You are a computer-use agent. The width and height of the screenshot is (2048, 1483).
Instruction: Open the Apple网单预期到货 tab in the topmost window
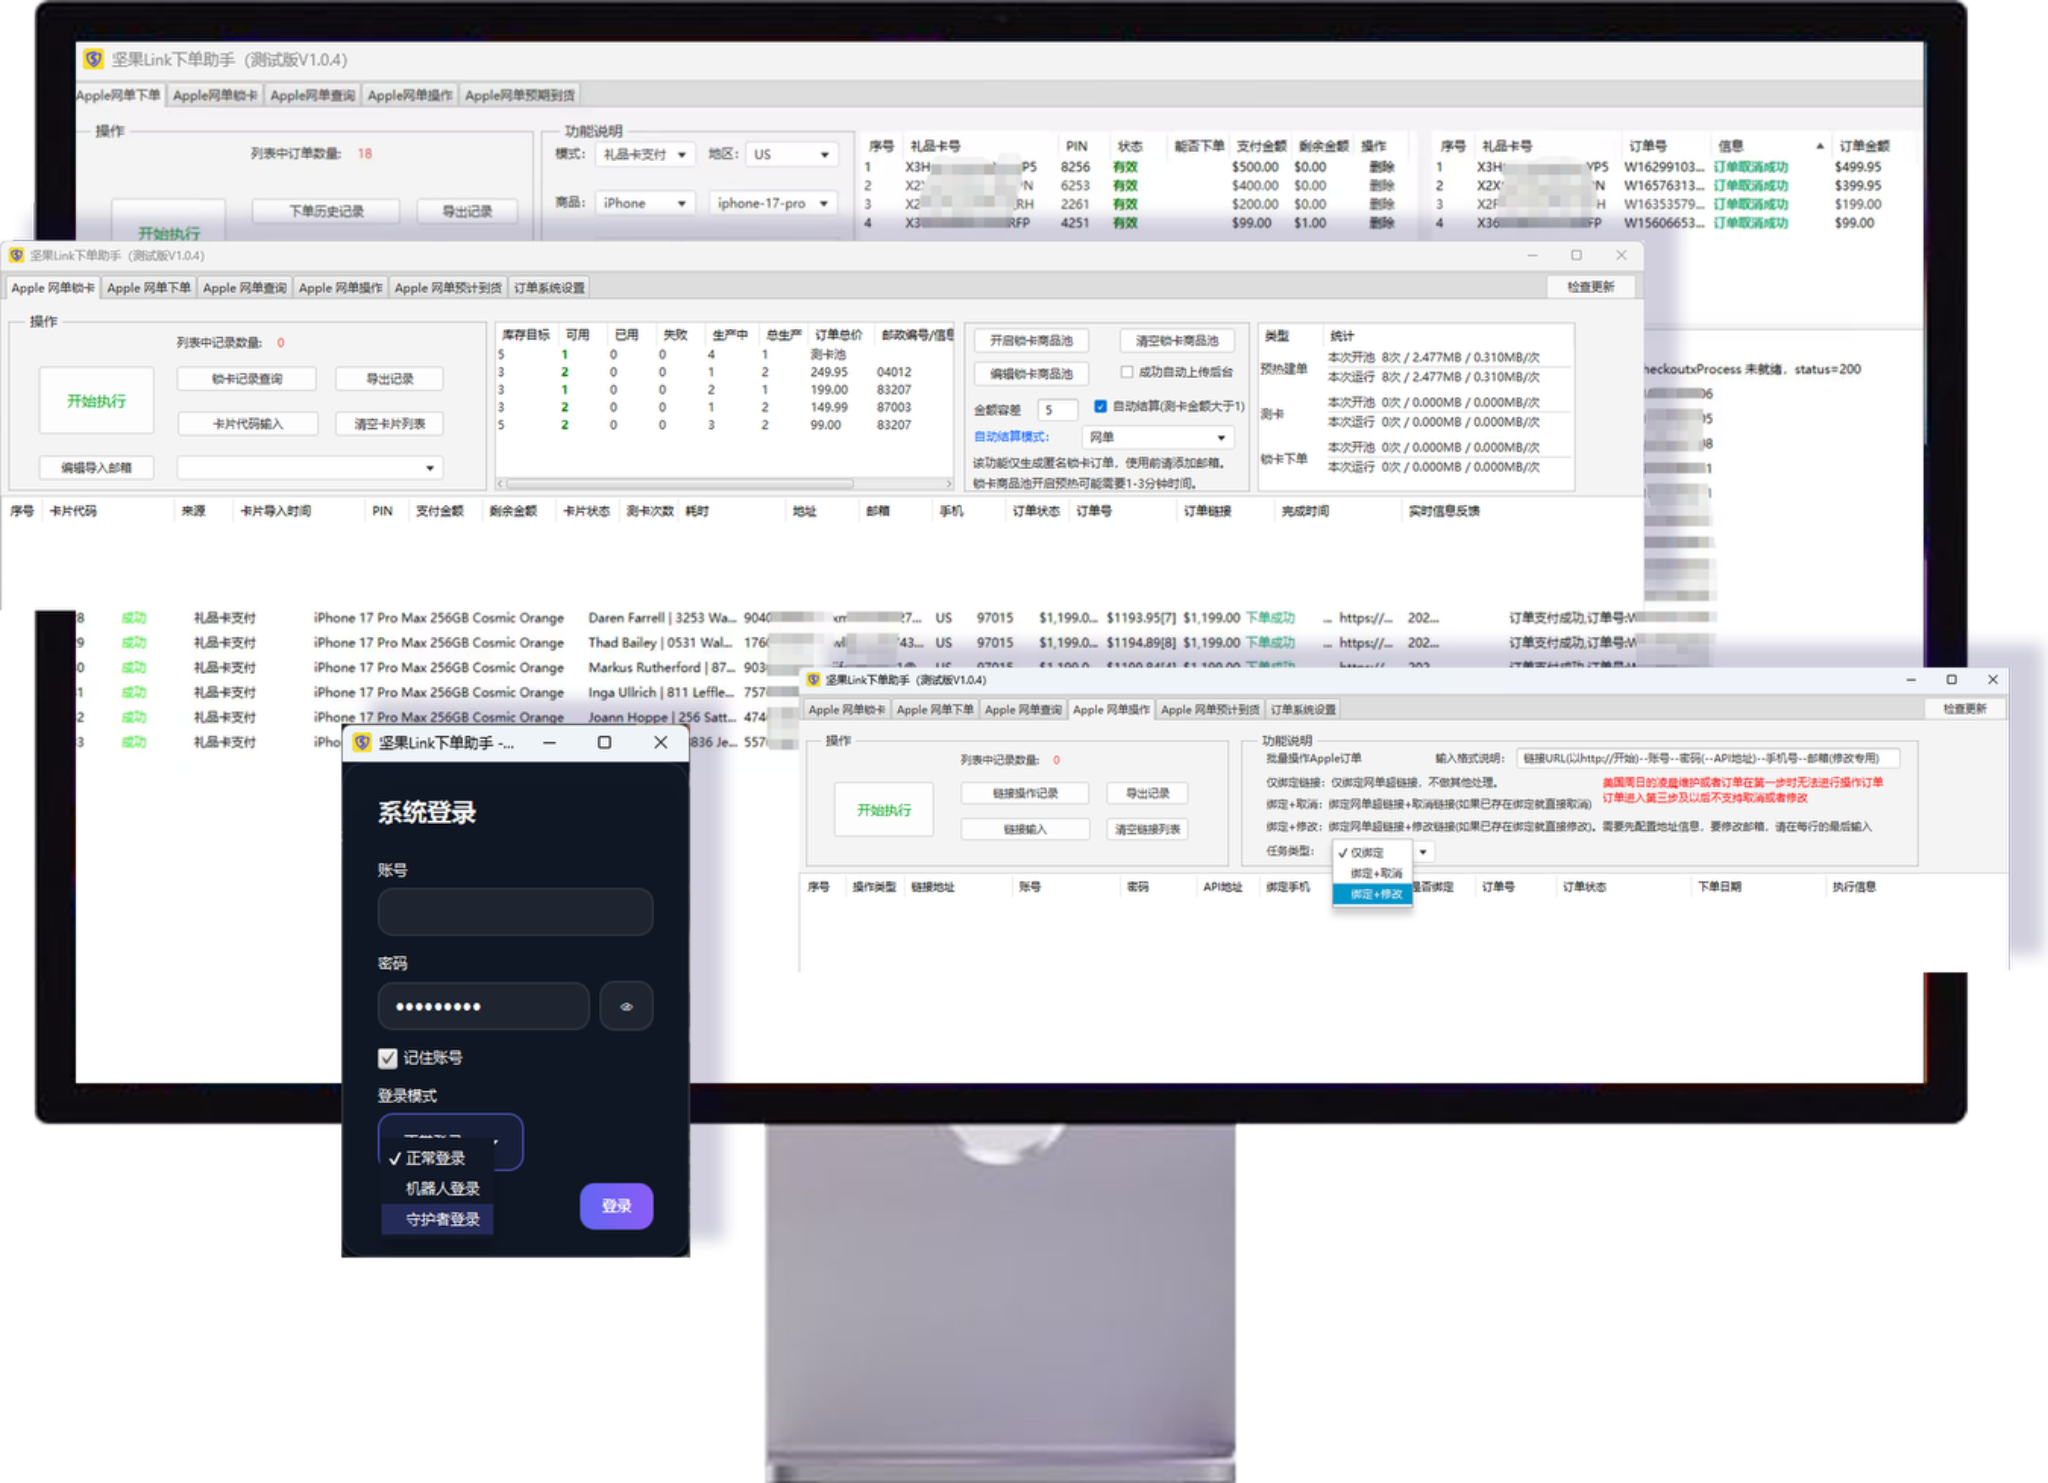(520, 95)
